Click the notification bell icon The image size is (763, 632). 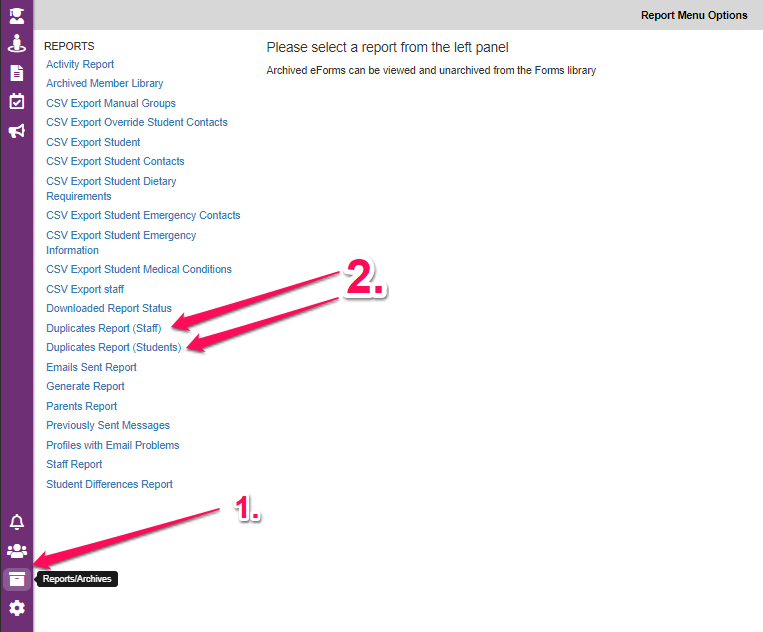pos(16,522)
